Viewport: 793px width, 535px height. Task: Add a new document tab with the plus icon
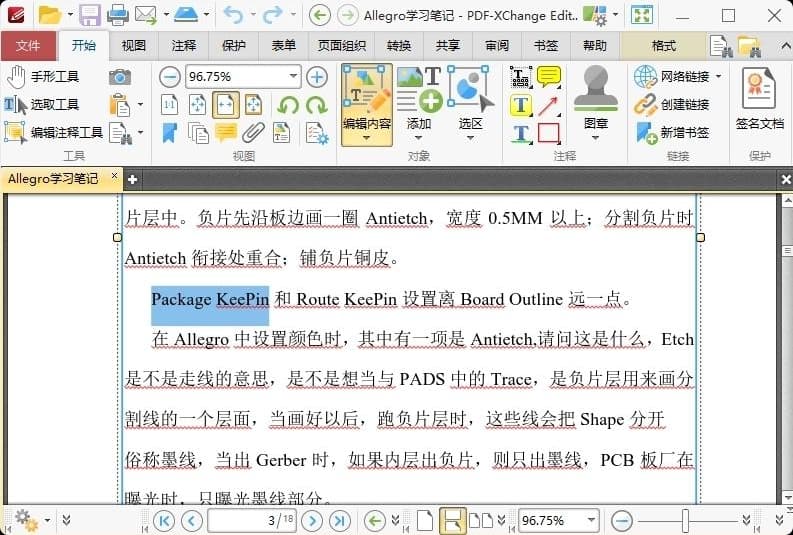(x=133, y=180)
